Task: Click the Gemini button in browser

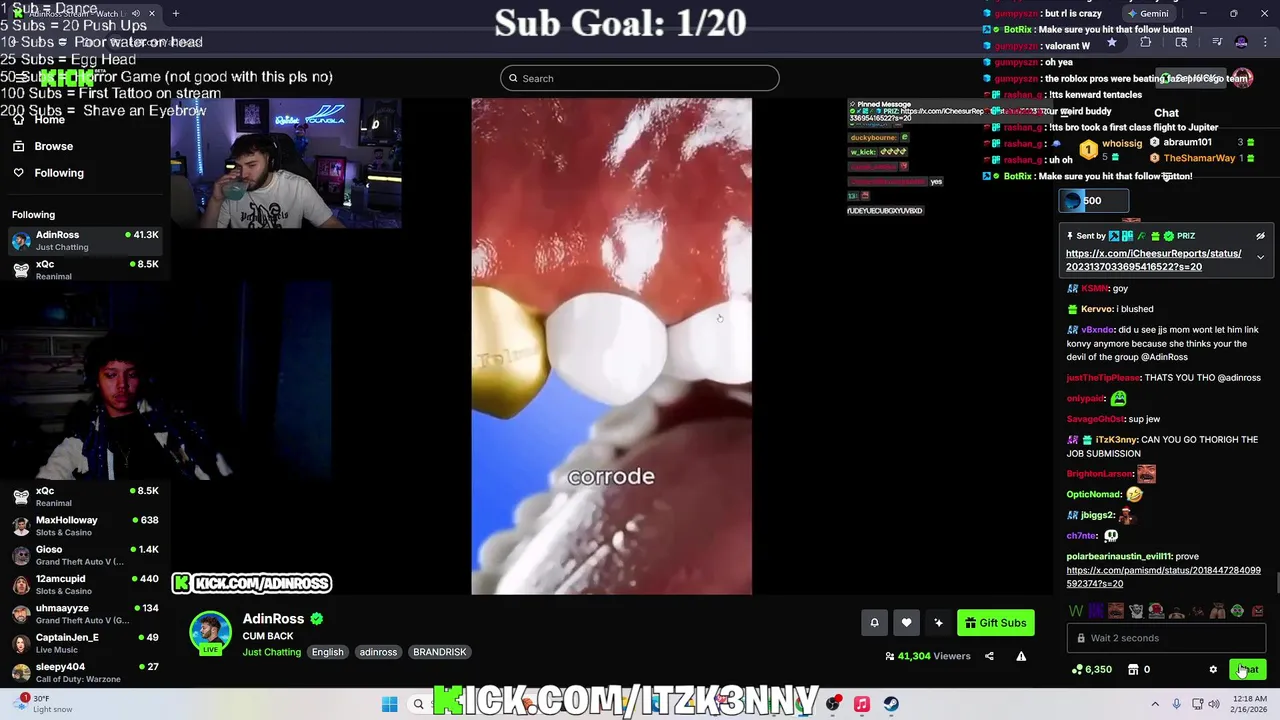Action: [x=1147, y=14]
